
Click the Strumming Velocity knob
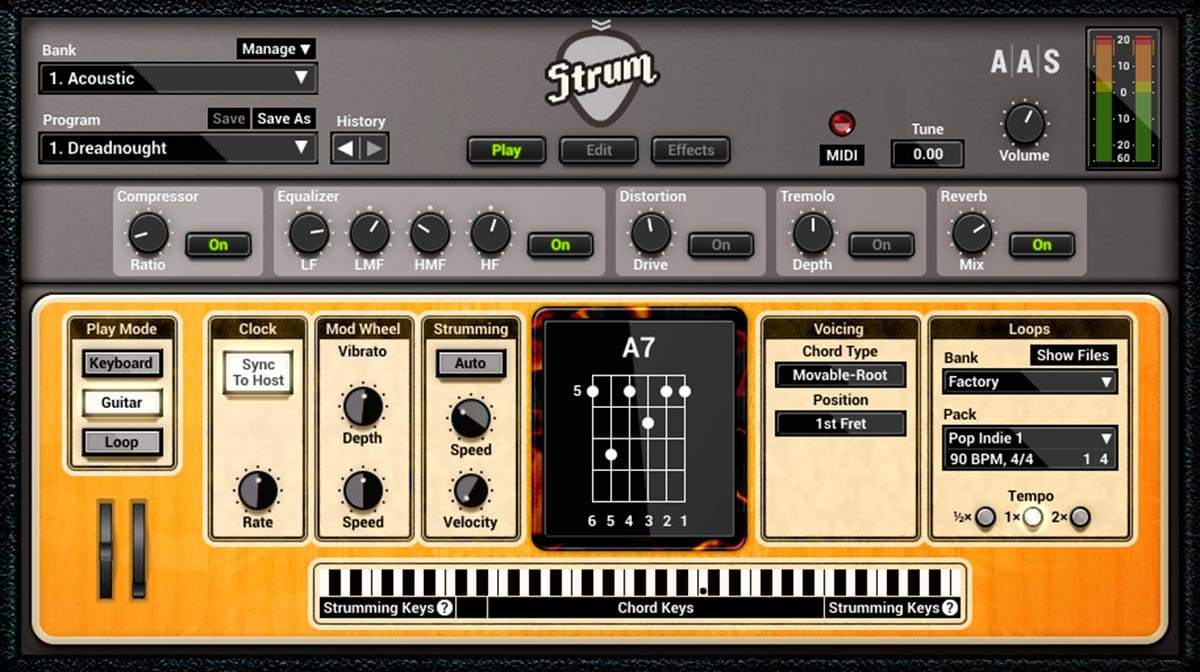coord(470,491)
